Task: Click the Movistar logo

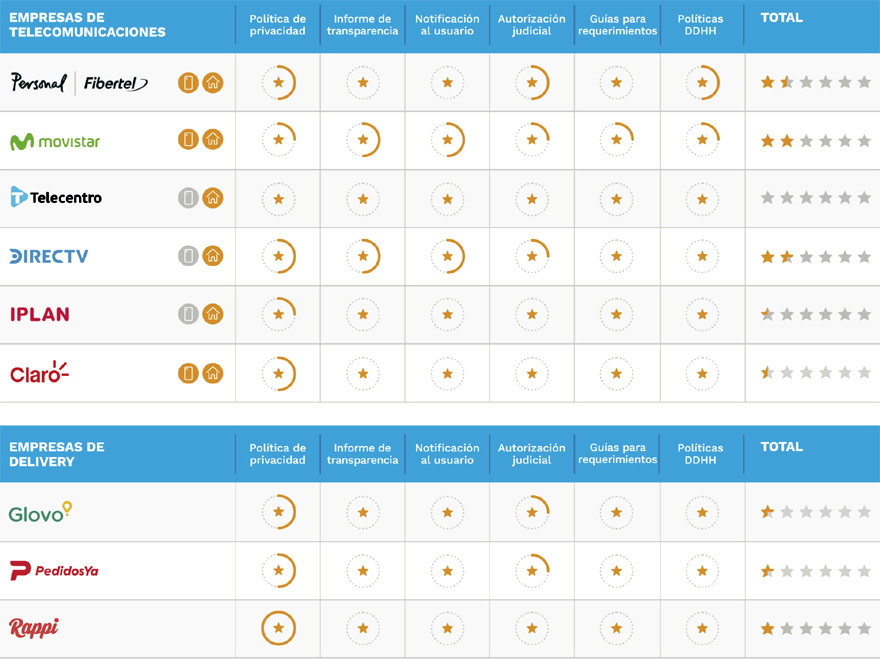Action: pos(55,141)
